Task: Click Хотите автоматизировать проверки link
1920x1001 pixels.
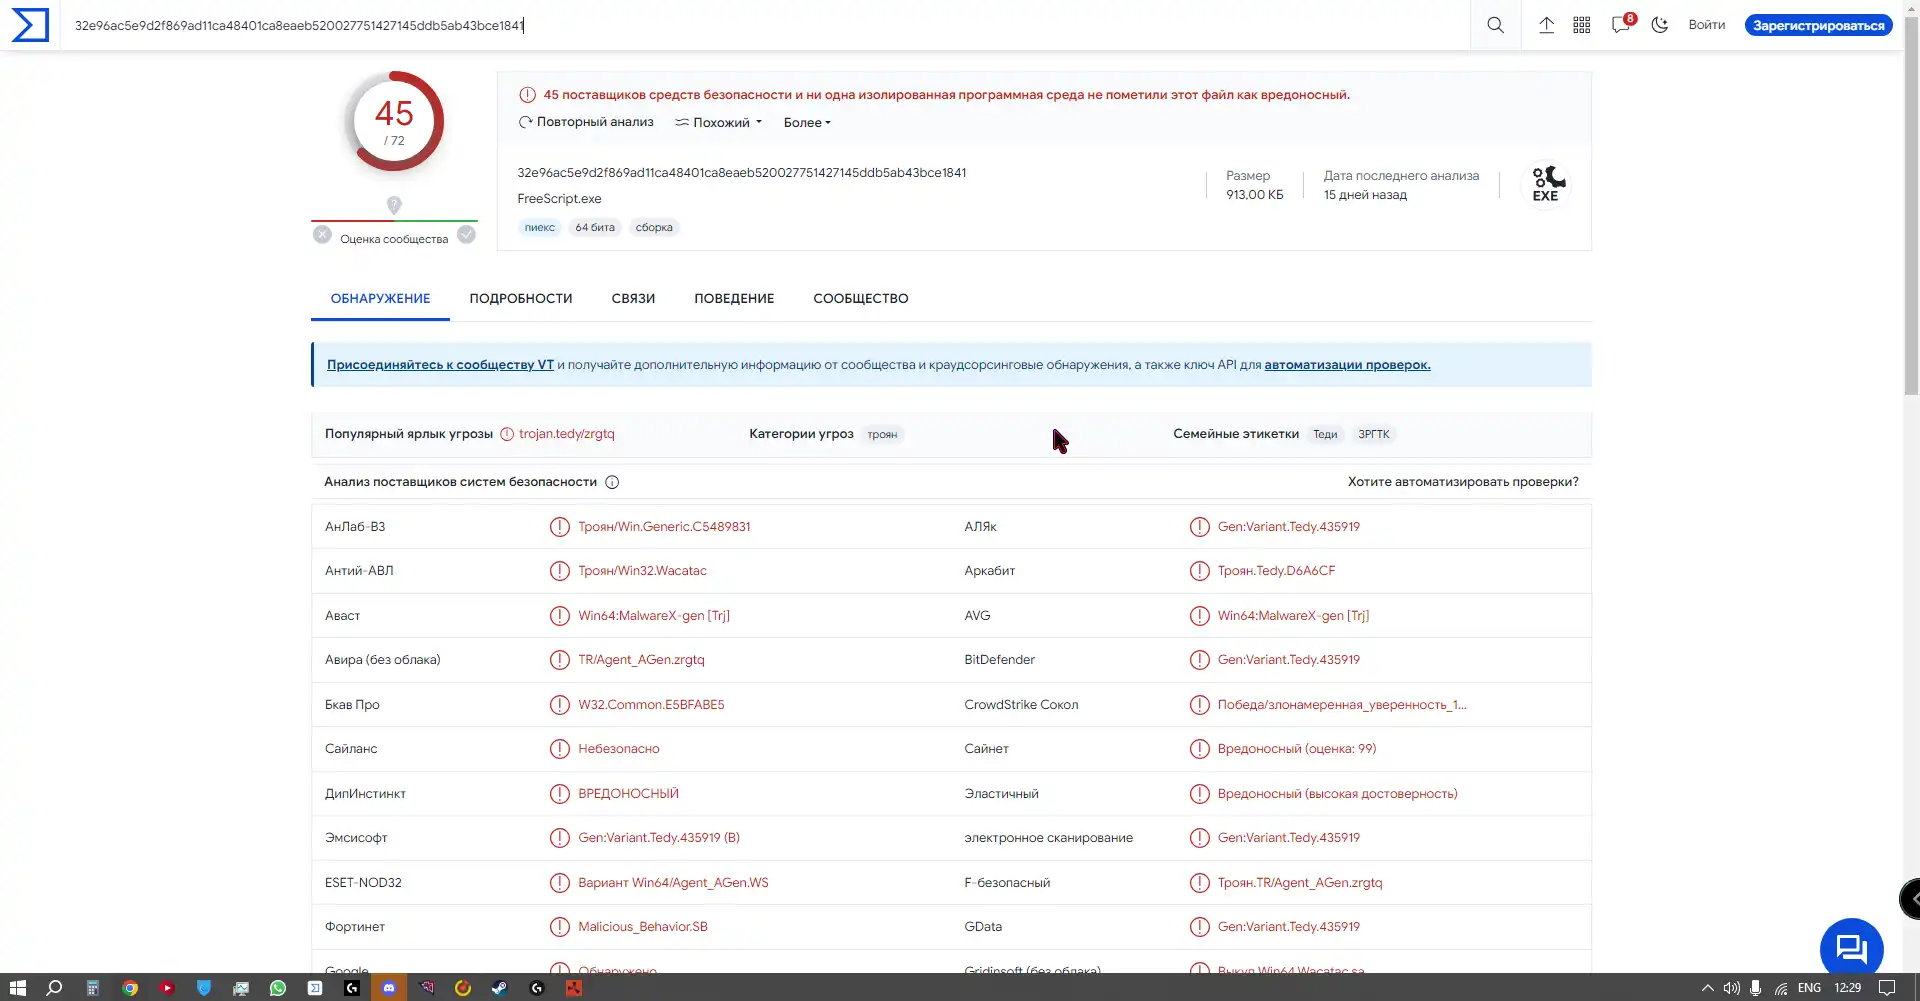Action: point(1463,482)
